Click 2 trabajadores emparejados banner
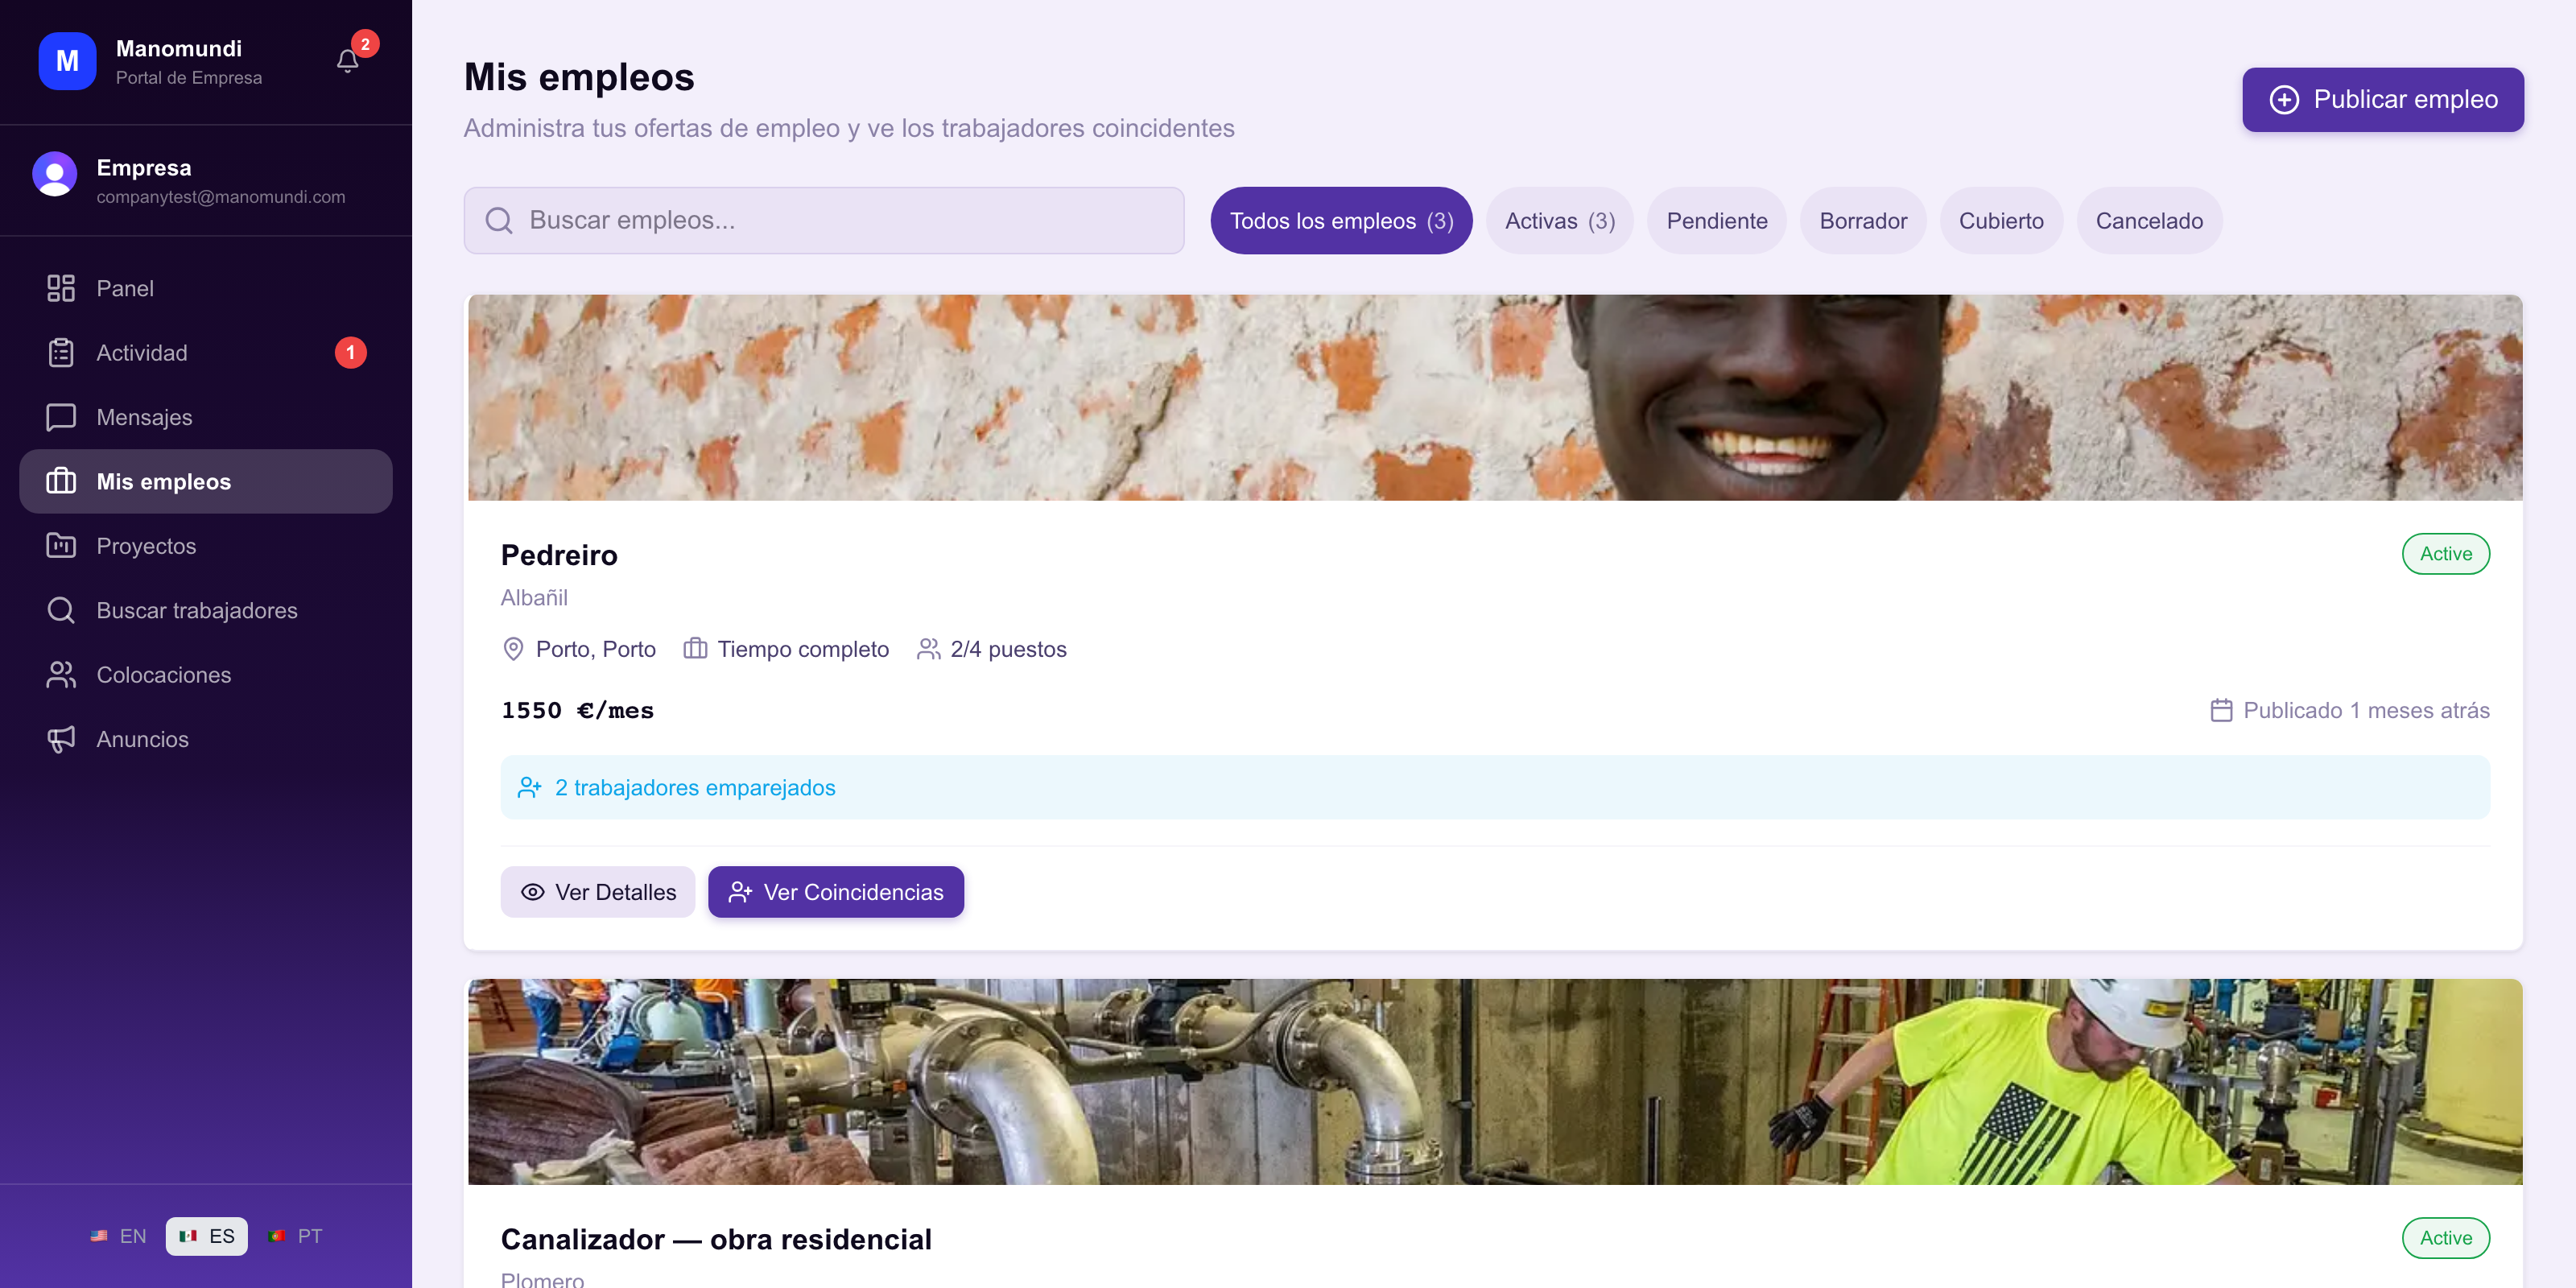The image size is (2576, 1288). (1495, 787)
